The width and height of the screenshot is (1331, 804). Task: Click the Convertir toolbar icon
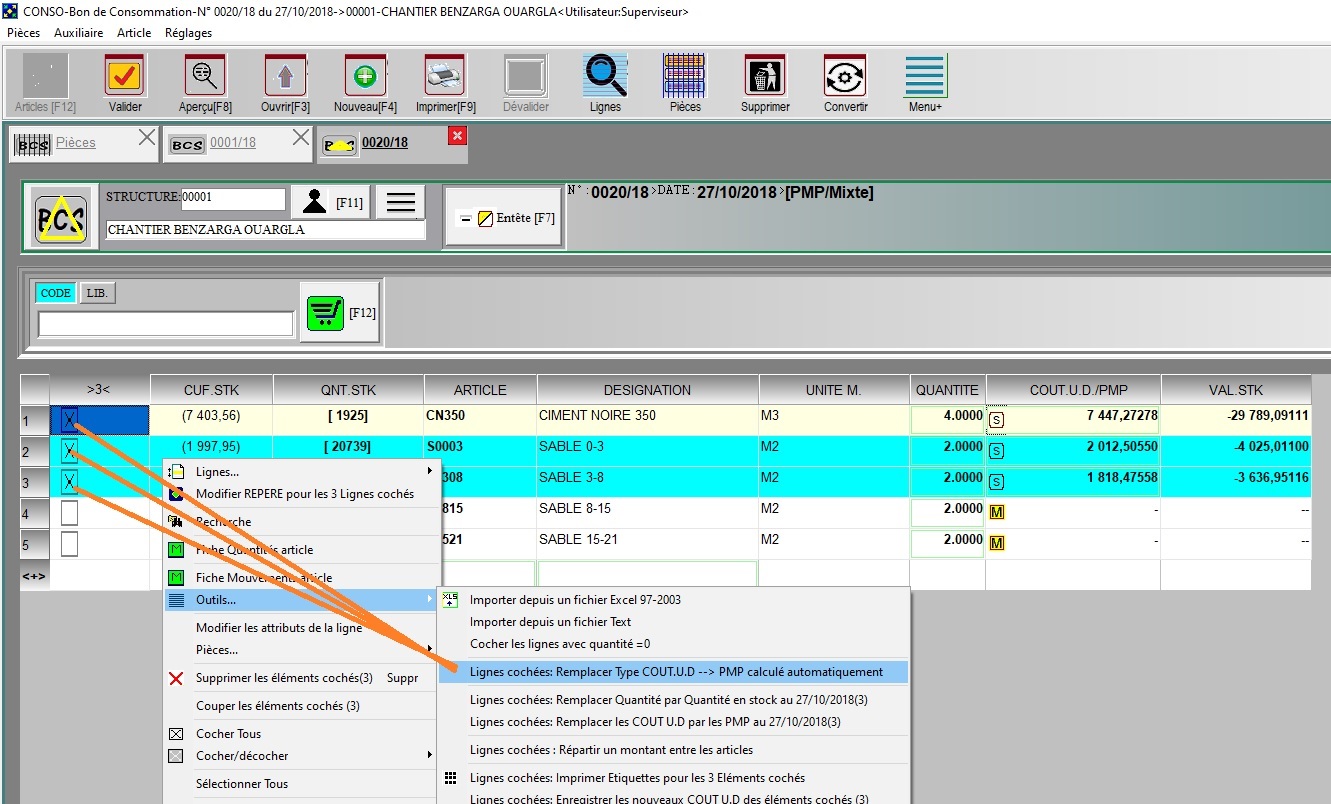click(845, 76)
